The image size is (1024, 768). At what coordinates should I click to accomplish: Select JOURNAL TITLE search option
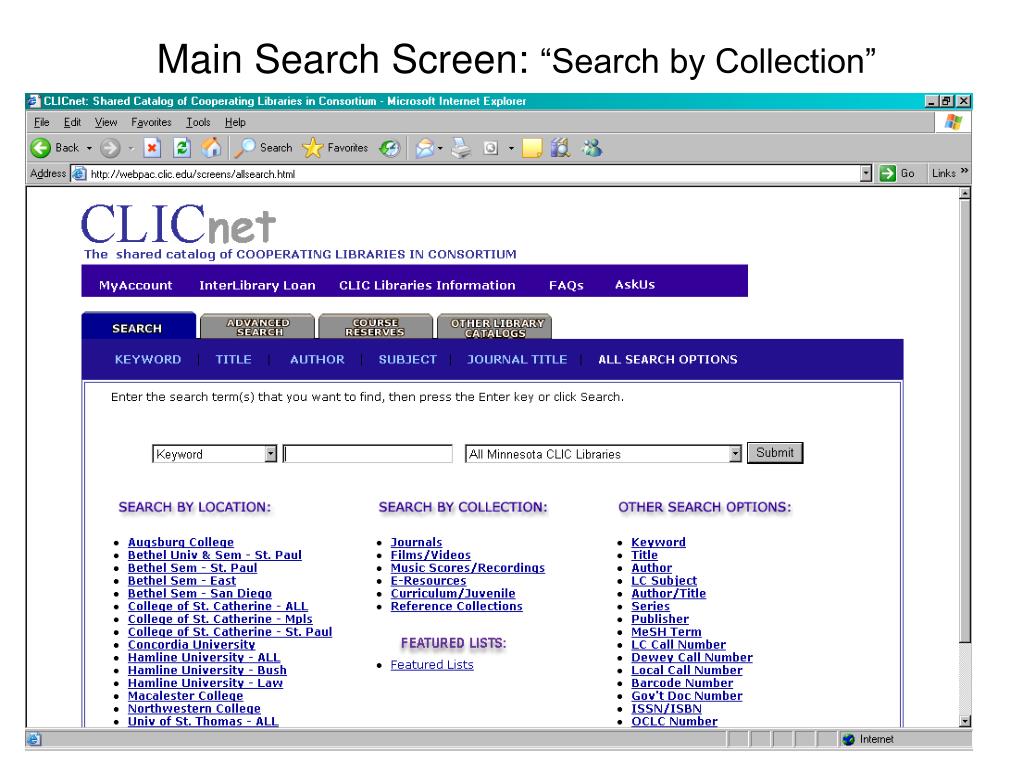pos(517,359)
